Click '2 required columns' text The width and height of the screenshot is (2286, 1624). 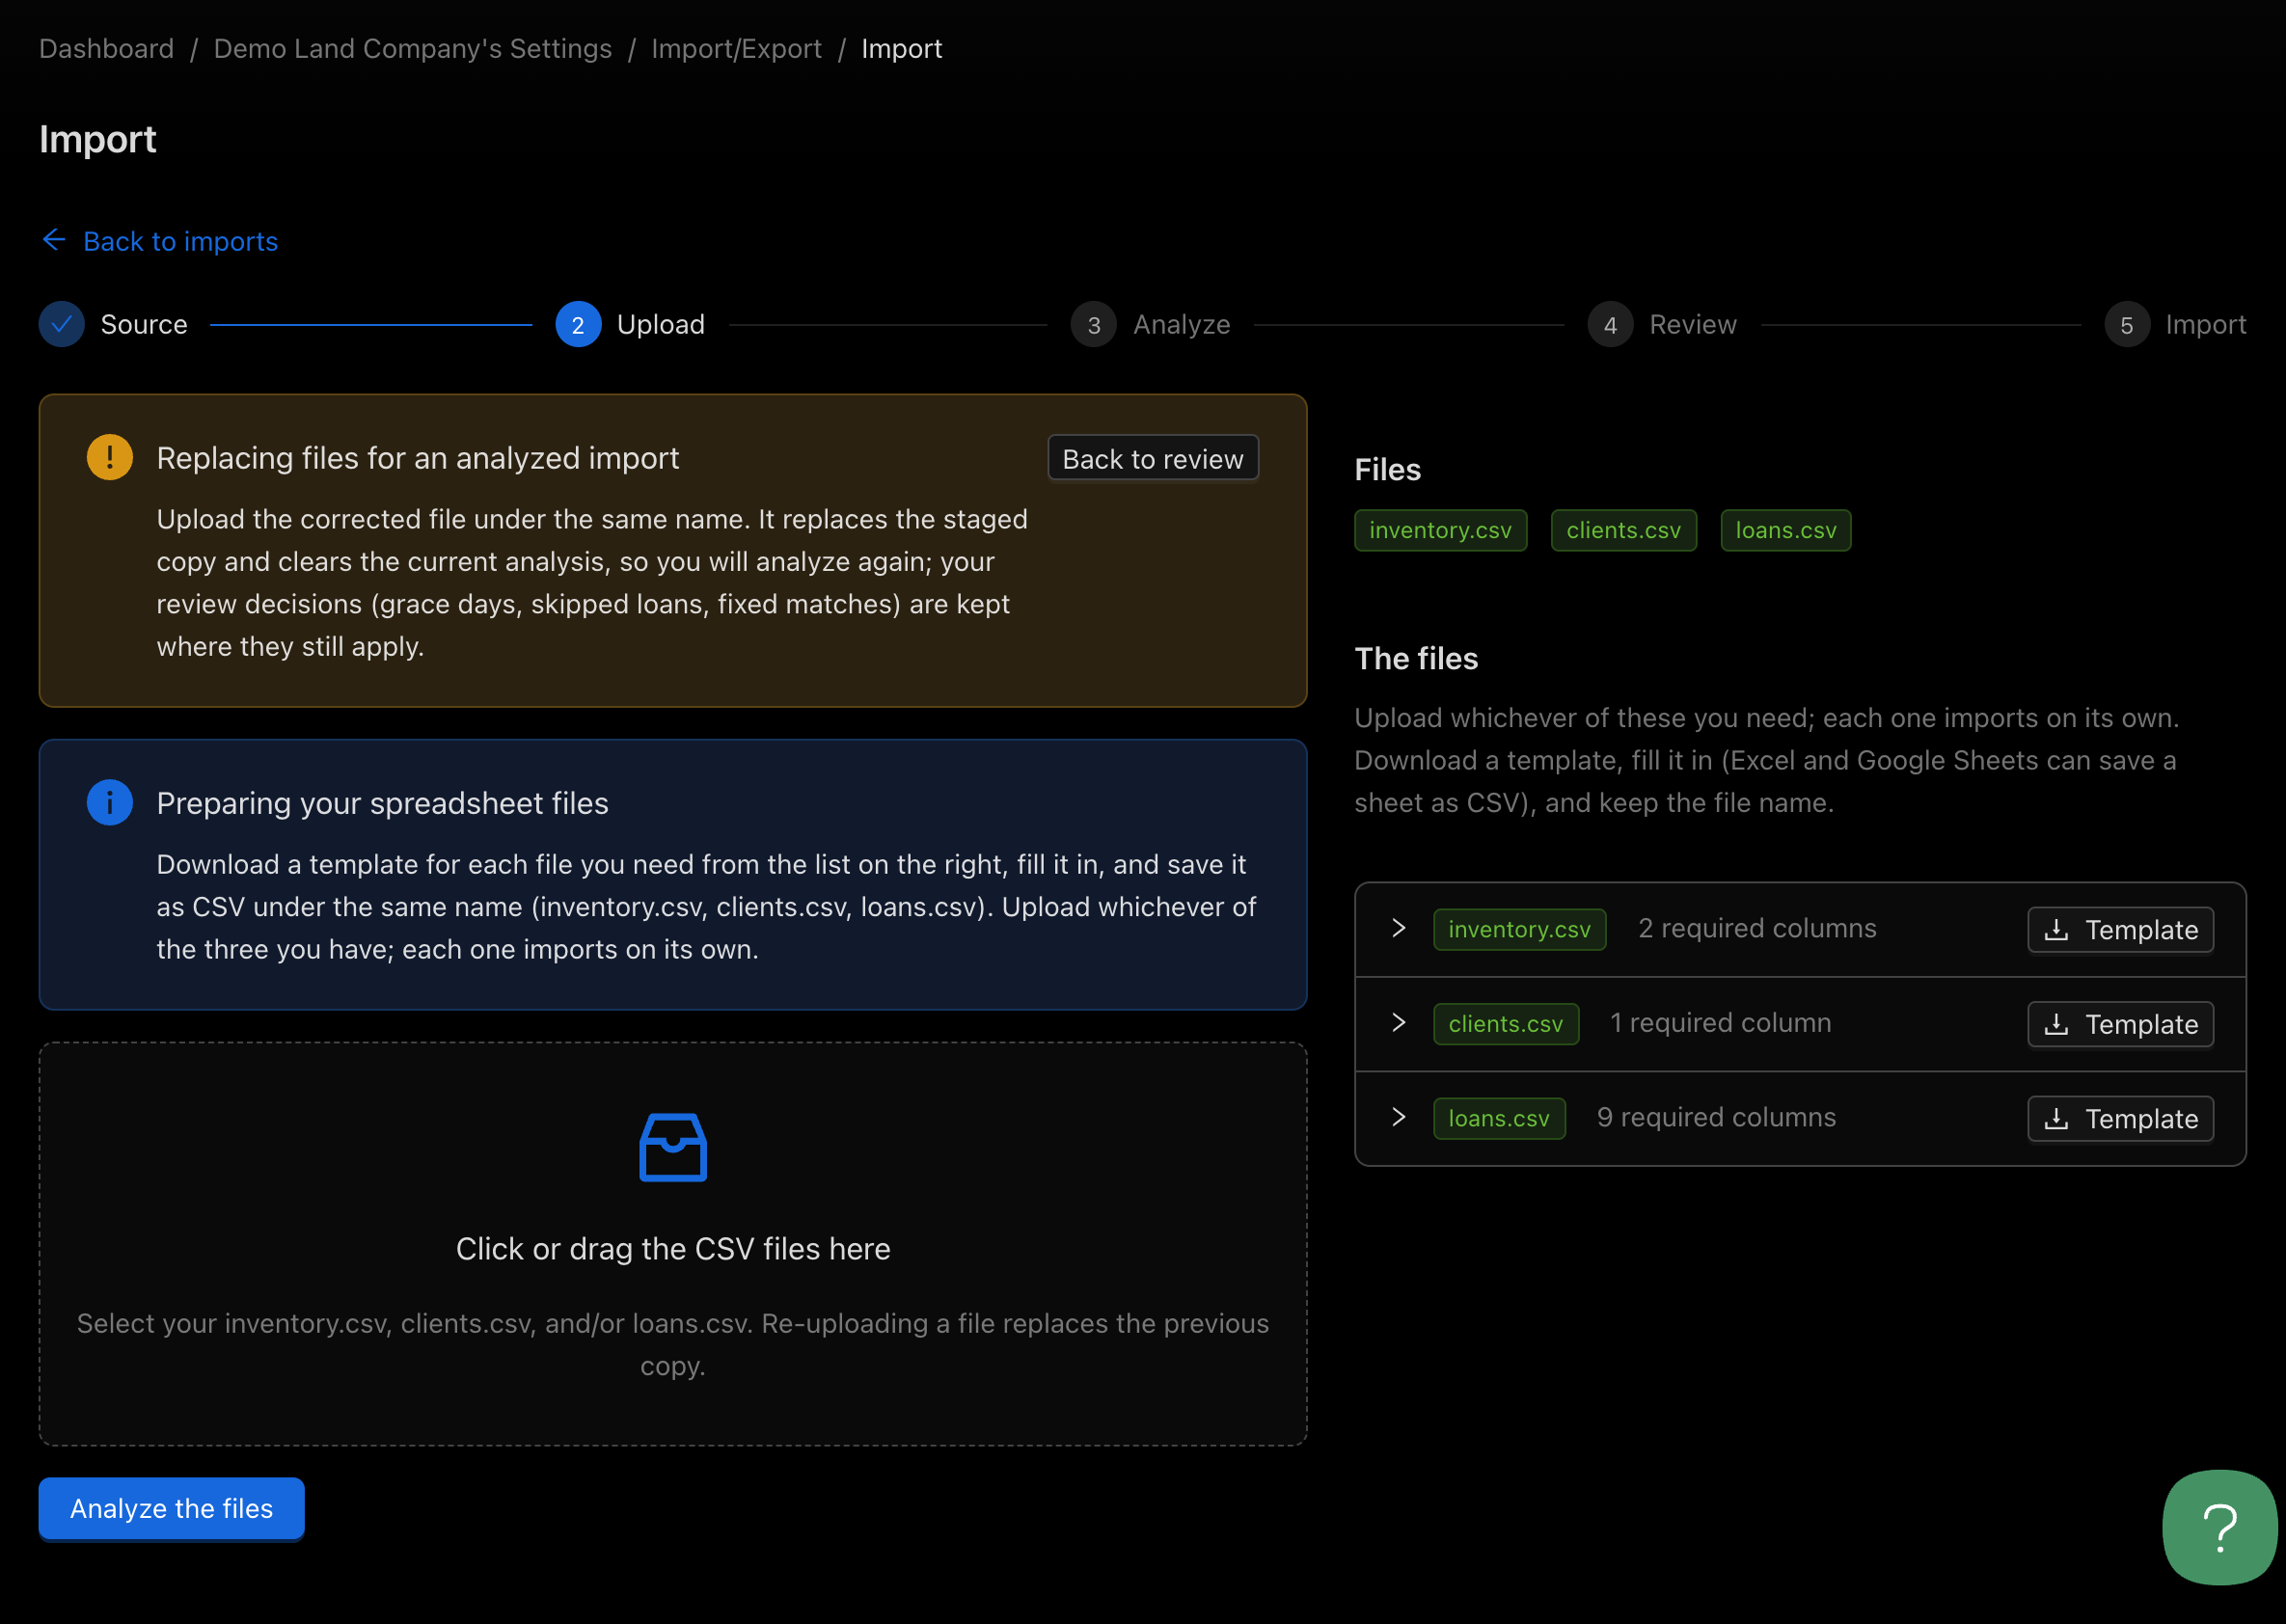[x=1757, y=928]
